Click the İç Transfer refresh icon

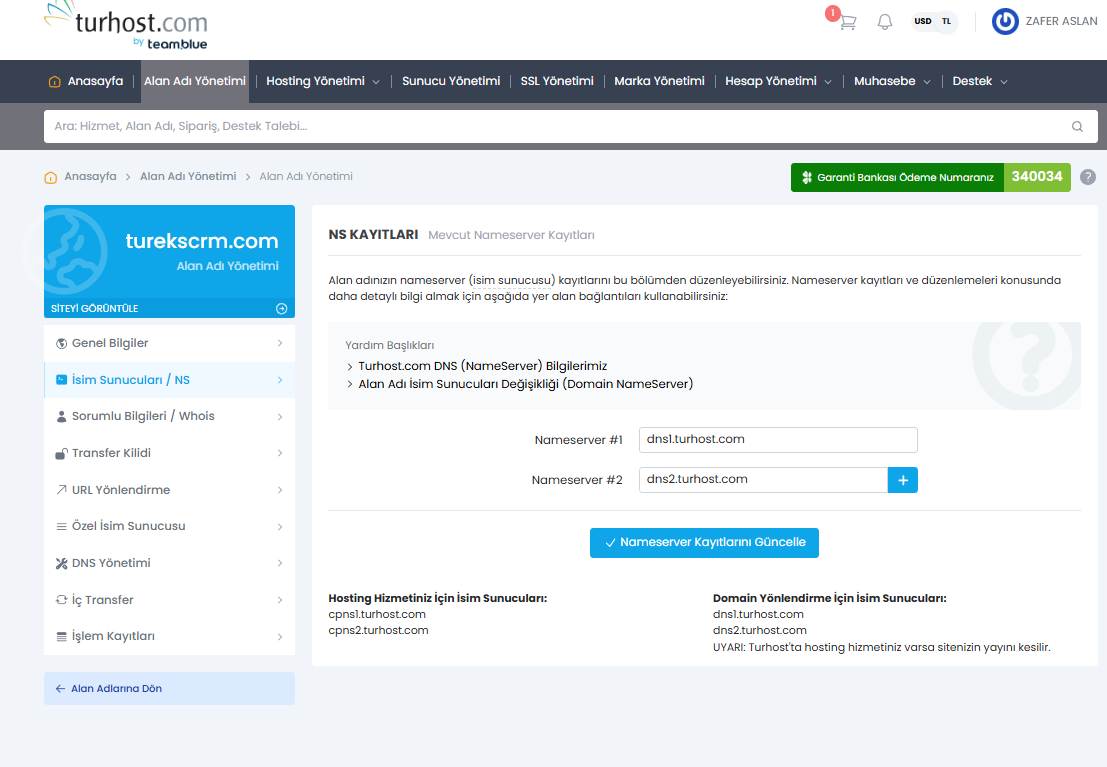pos(61,600)
